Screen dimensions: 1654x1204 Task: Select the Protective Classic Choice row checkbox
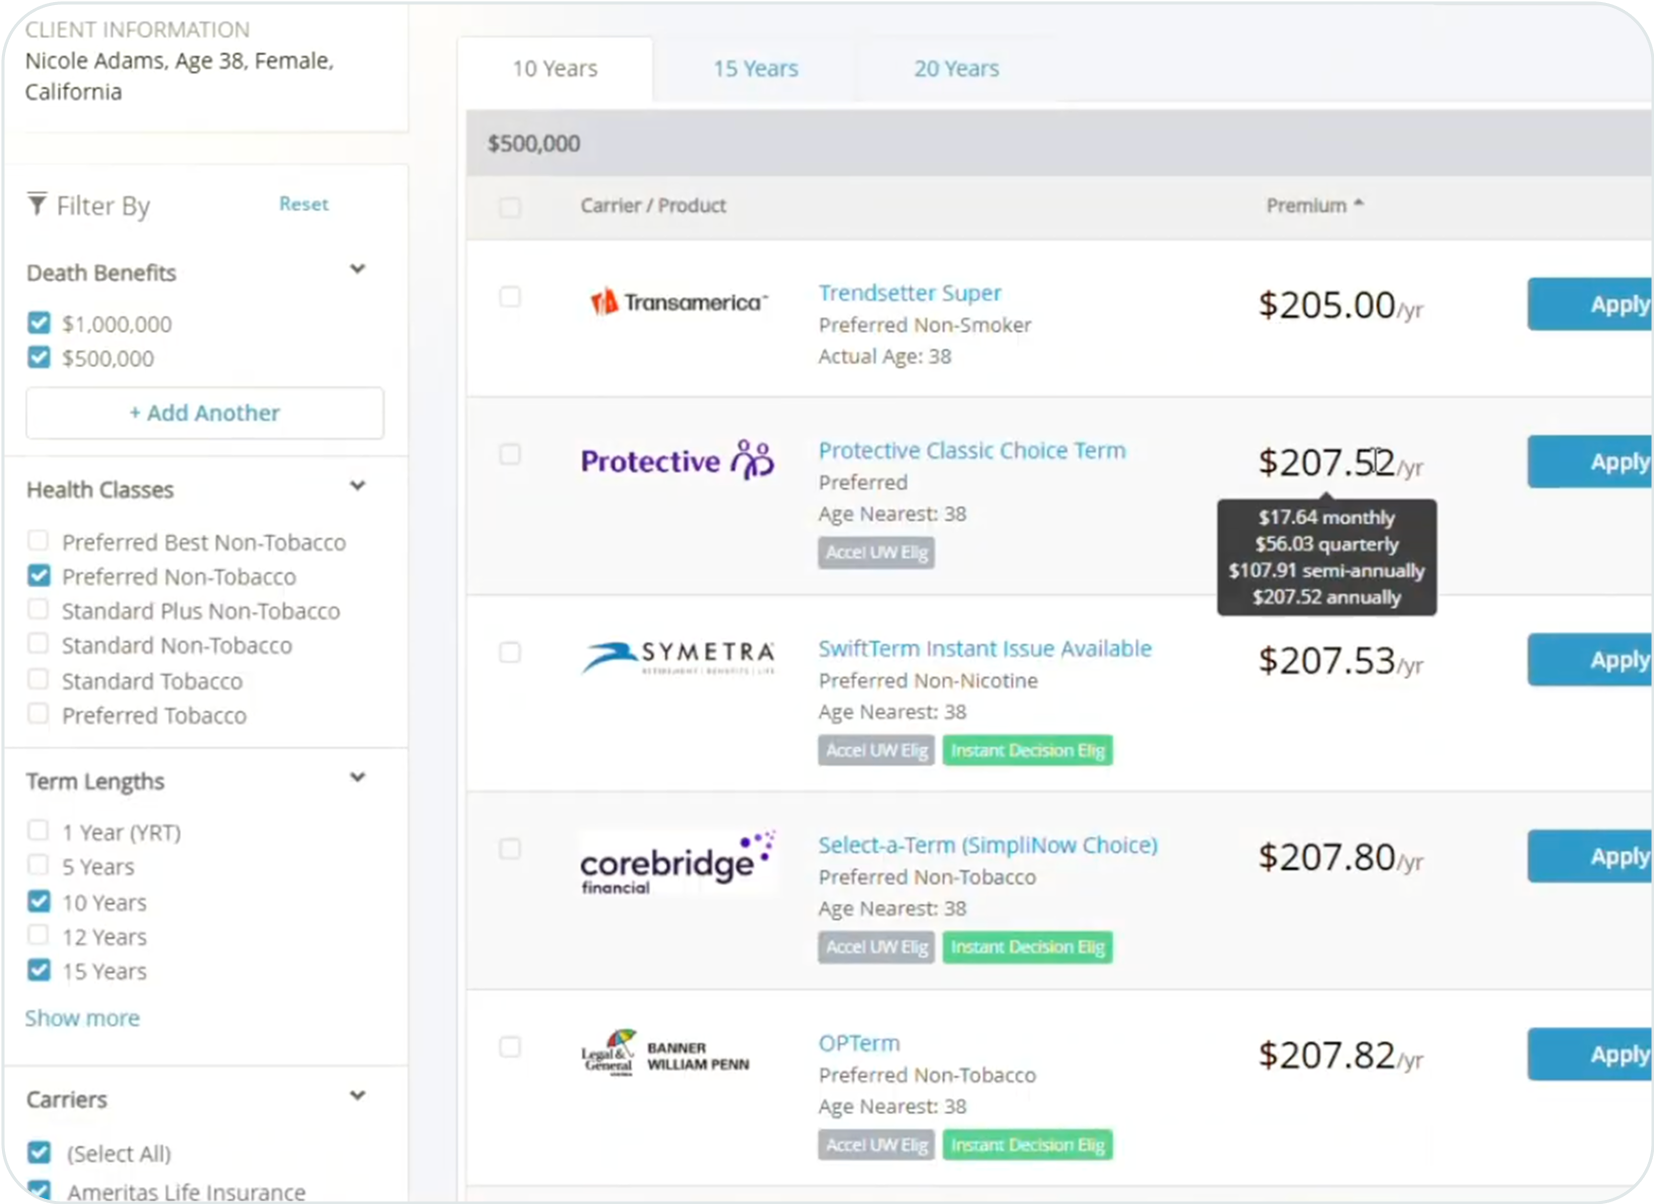tap(510, 454)
